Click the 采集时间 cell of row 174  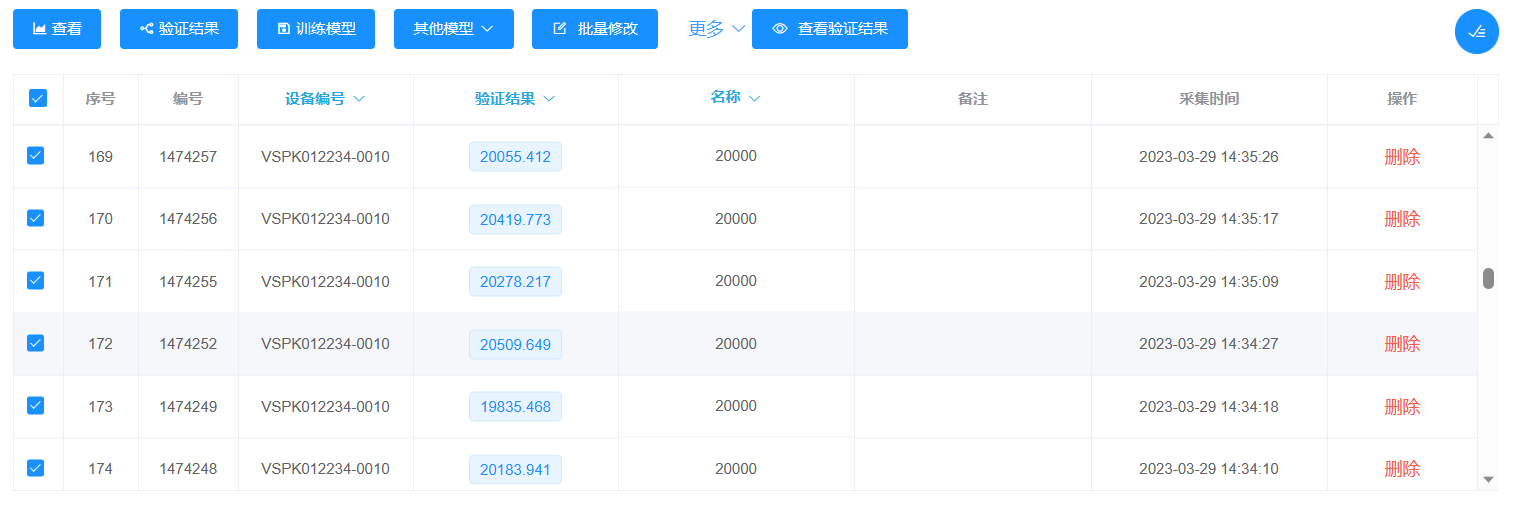(1208, 468)
